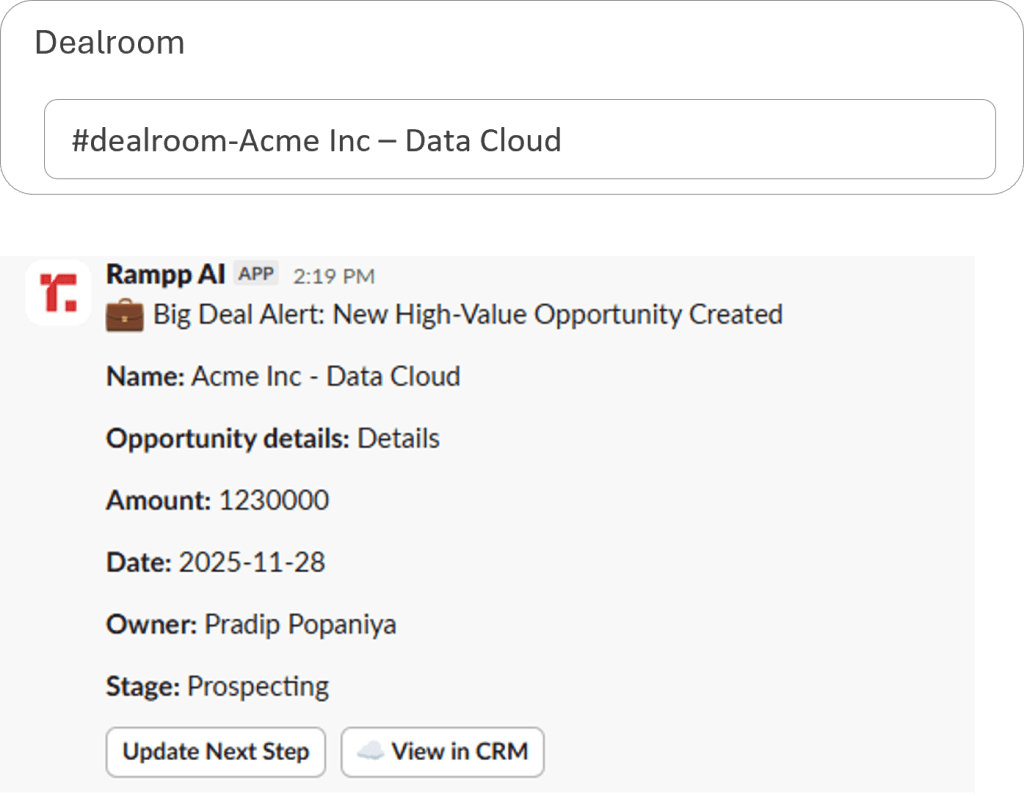Select the Big Deal Alert headline text

click(467, 315)
